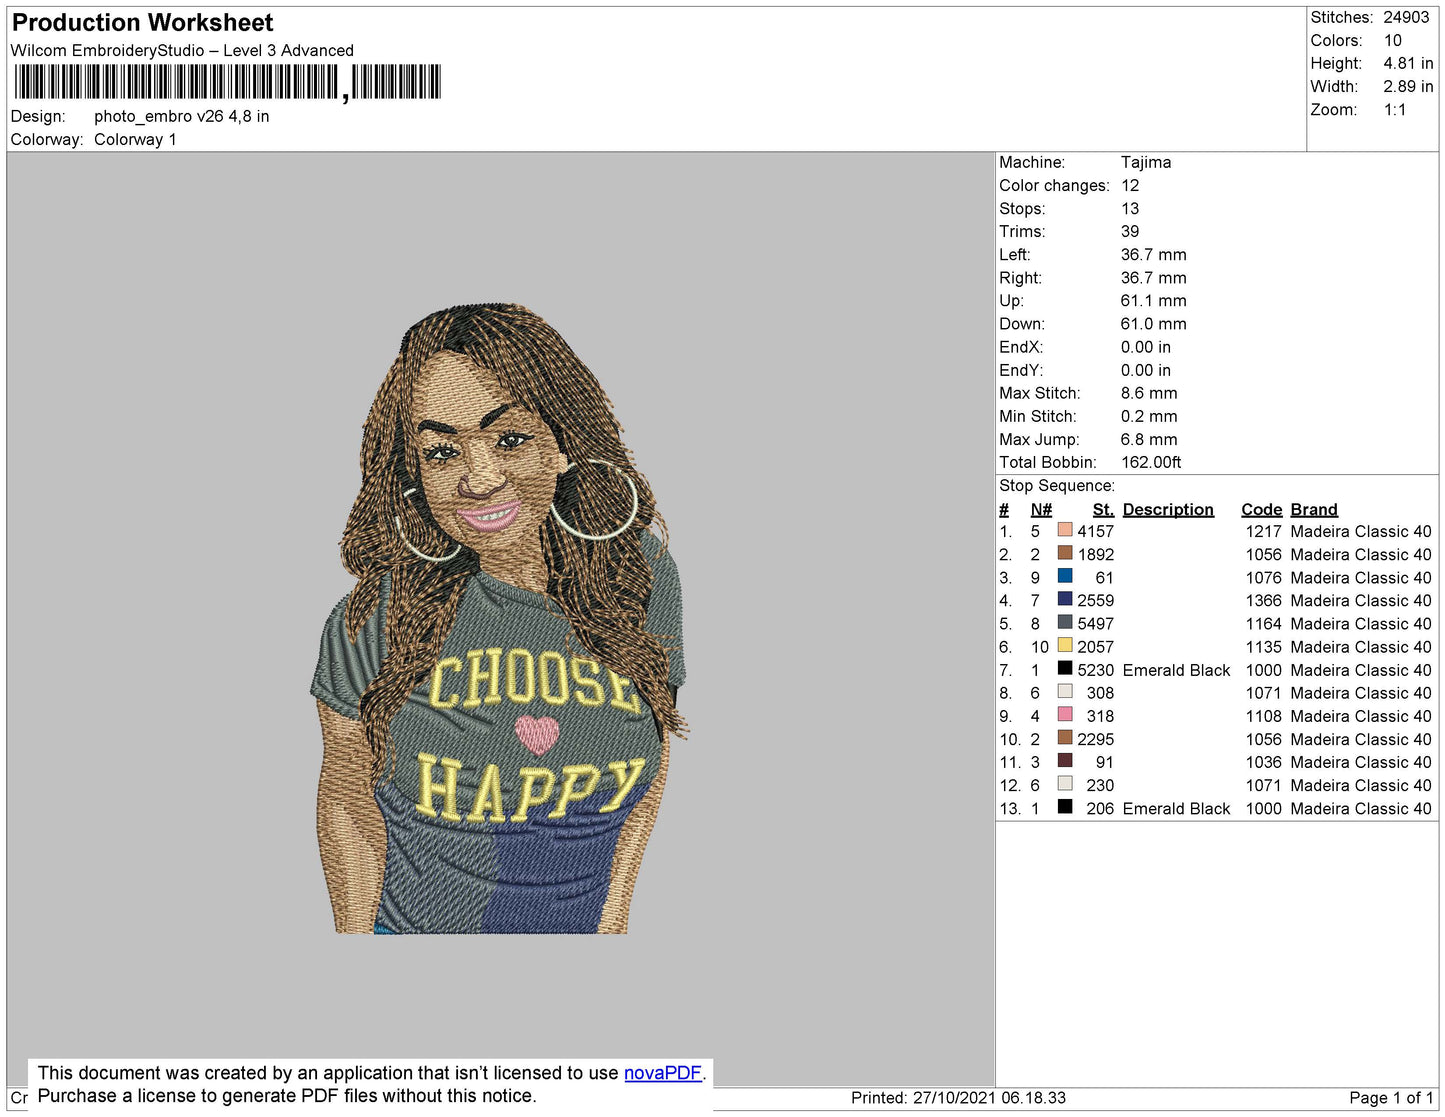Click thread code '1217' in row 1
Screen dimensions: 1445x1117
1263,531
